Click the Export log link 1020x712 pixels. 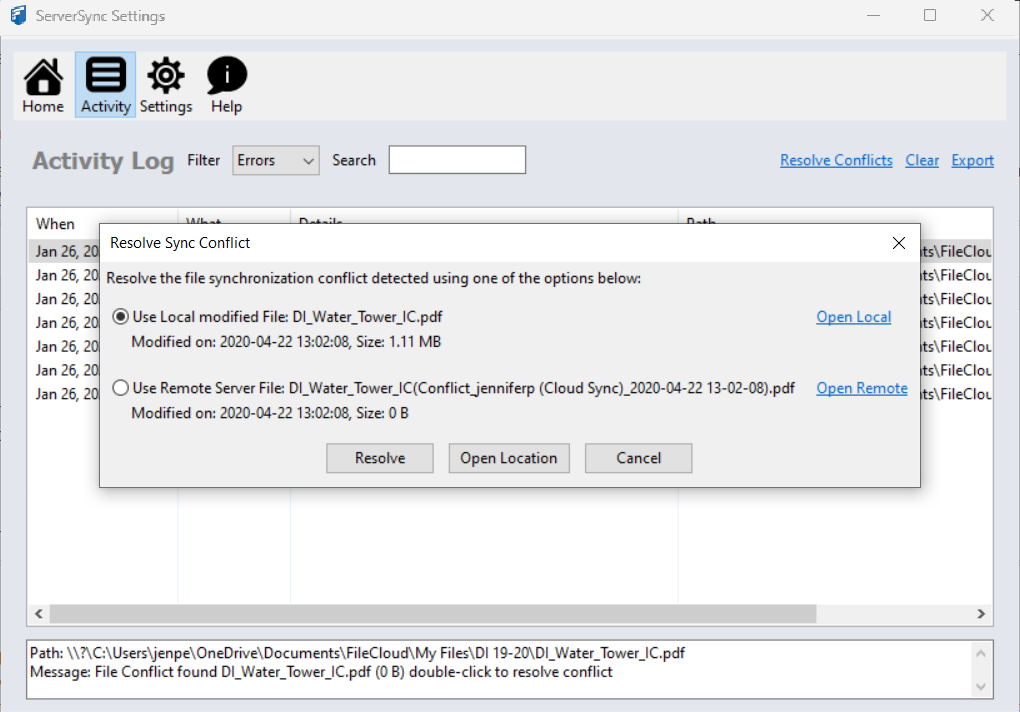click(972, 160)
